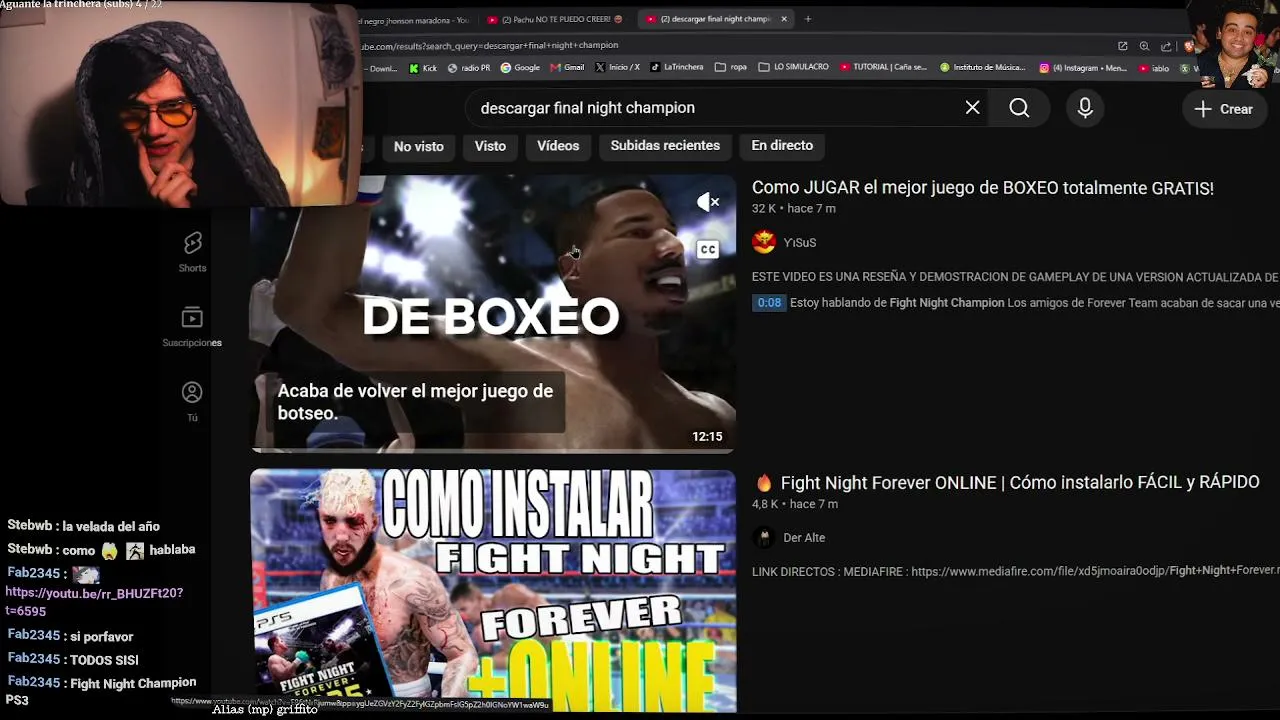Click the Fab2345 username beside TODOS SISI
Viewport: 1280px width, 720px height.
pos(34,659)
